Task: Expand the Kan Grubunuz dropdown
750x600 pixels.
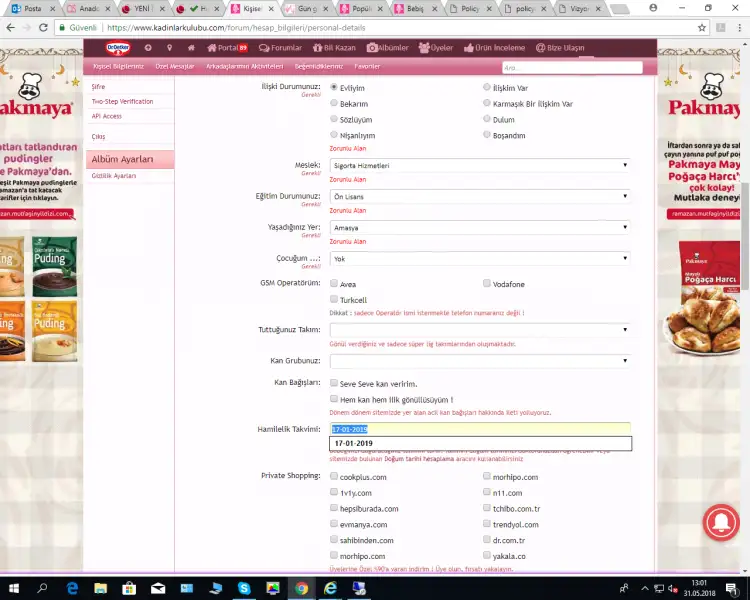Action: (x=479, y=360)
